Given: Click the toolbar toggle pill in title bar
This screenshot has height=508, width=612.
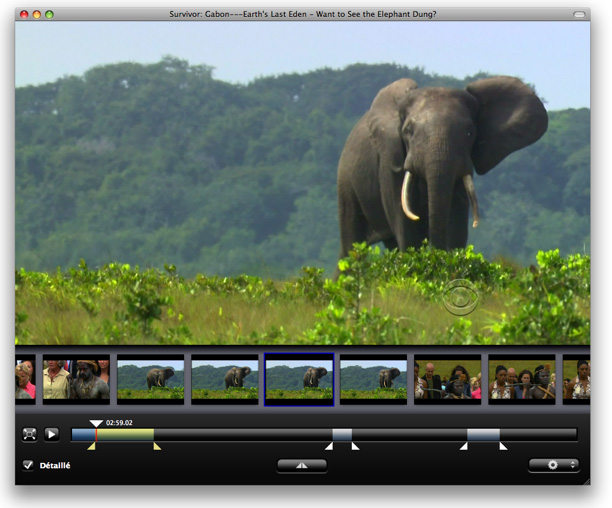Looking at the screenshot, I should pos(579,14).
